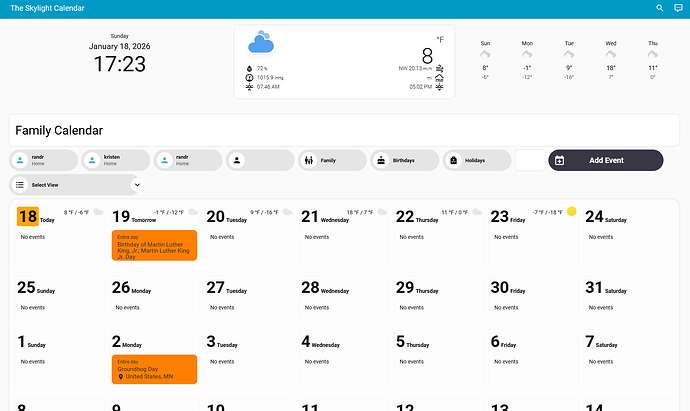Select Saturday 24 day cell
The width and height of the screenshot is (690, 411).
(x=628, y=235)
